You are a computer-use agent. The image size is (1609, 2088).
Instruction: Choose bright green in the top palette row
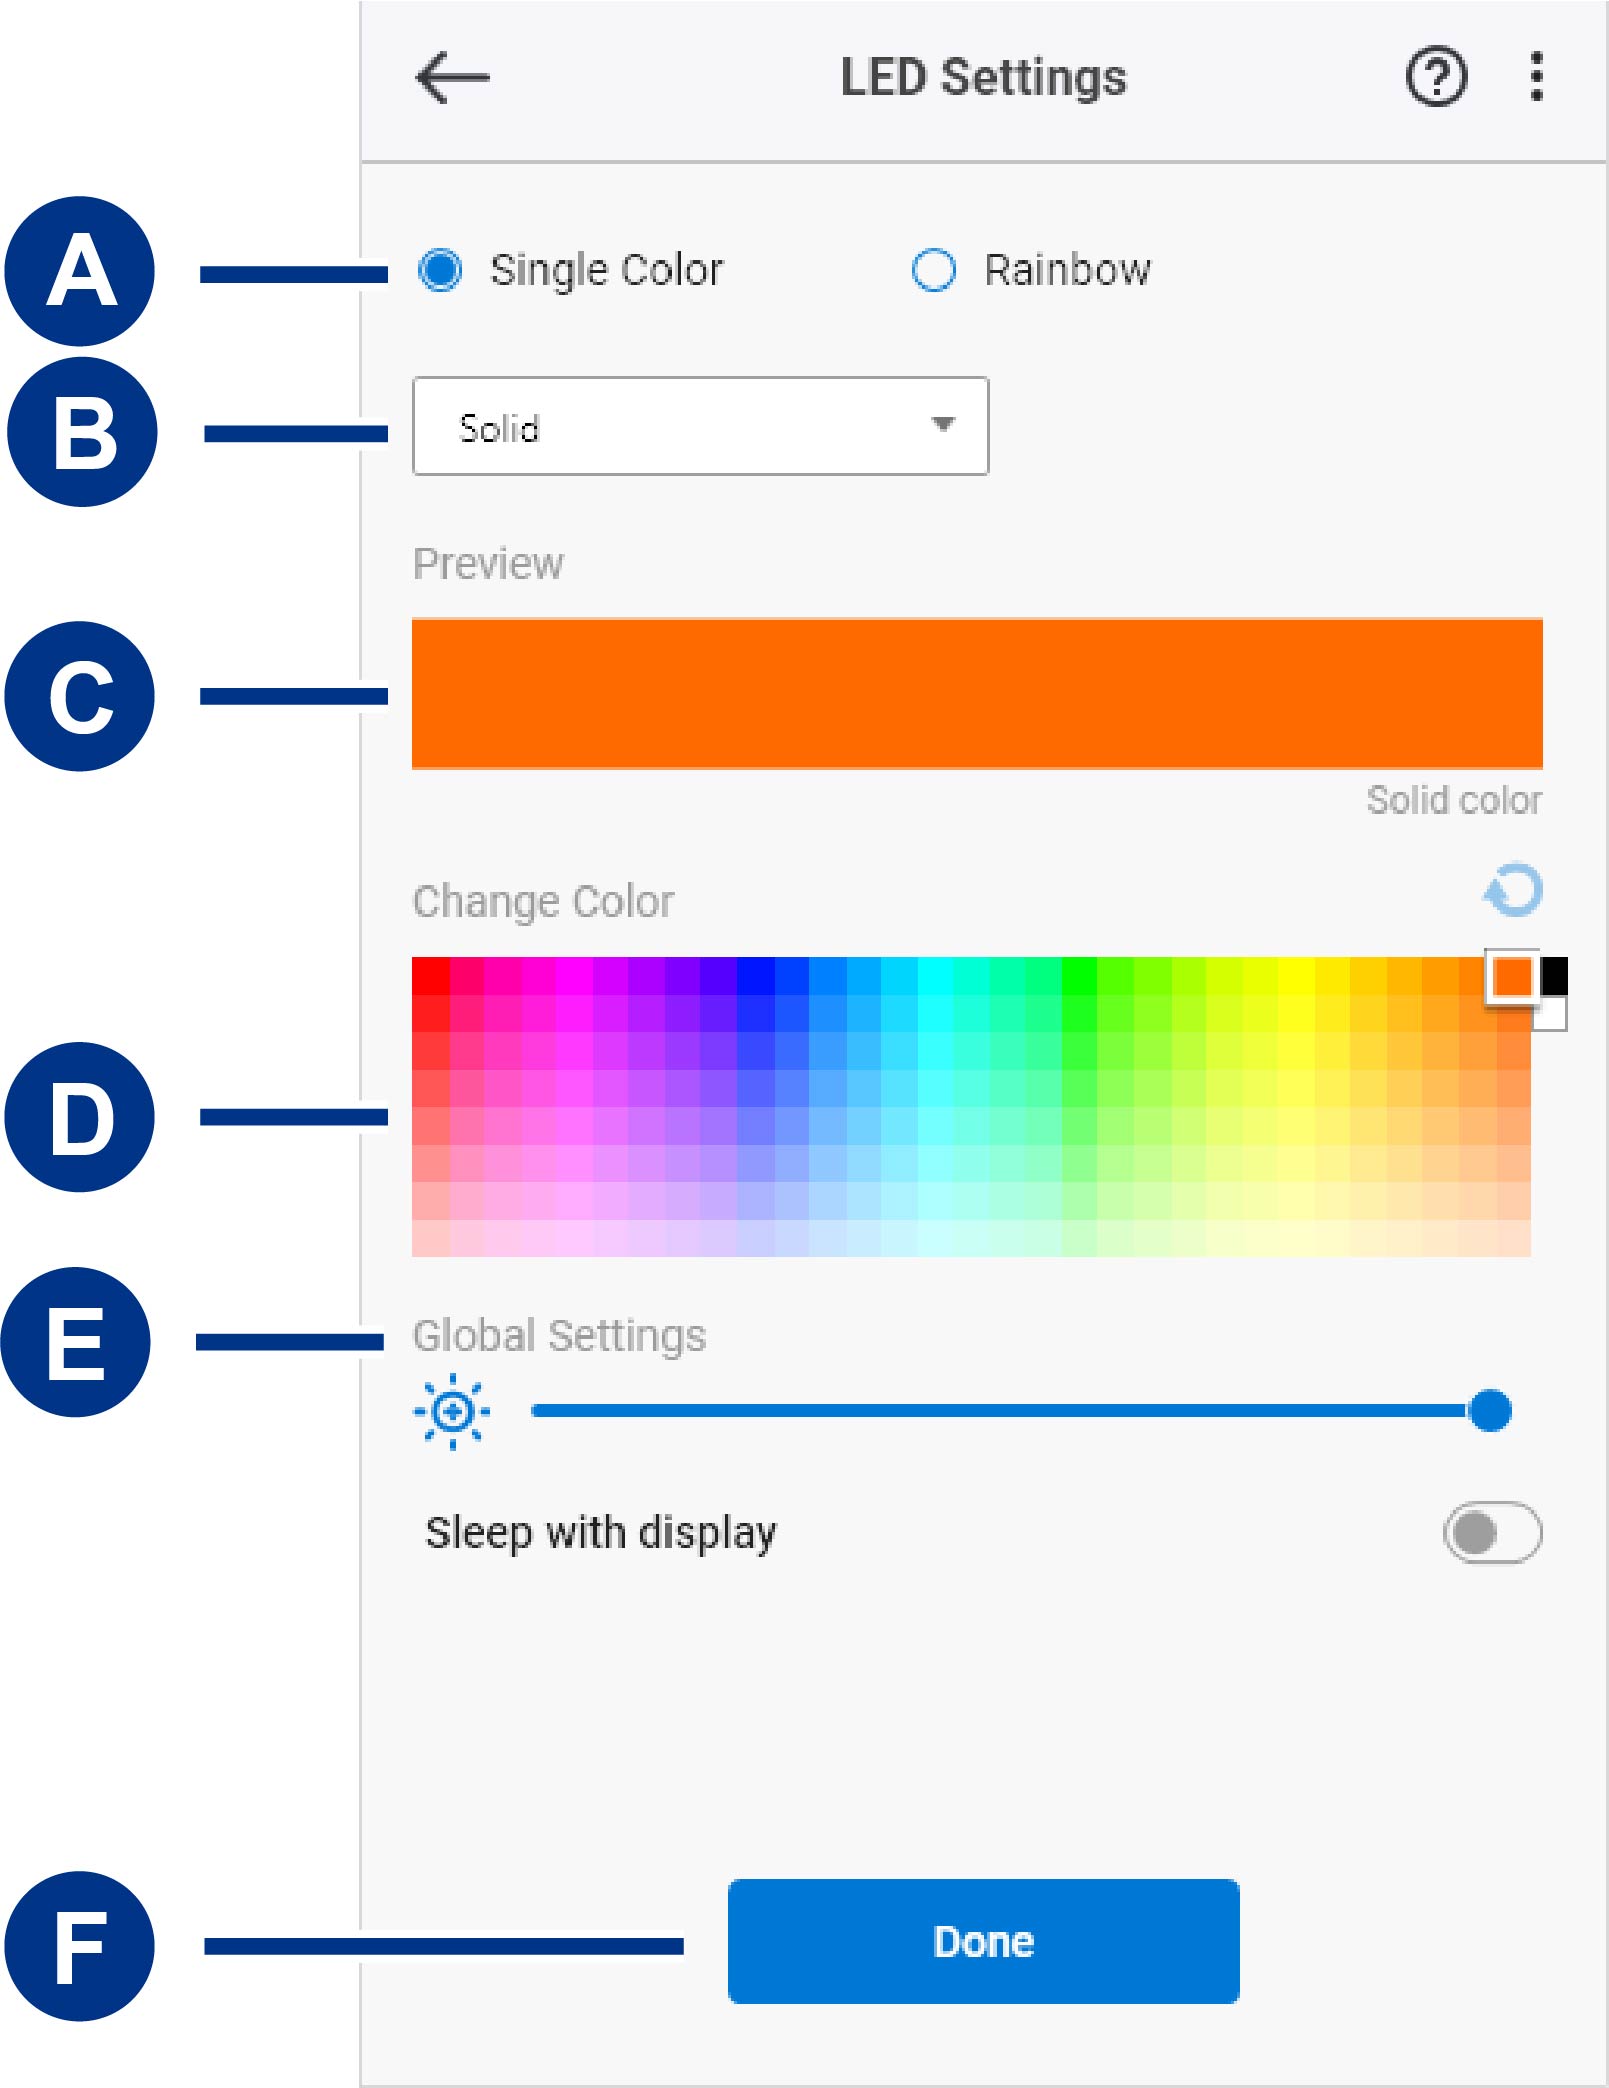(1080, 975)
